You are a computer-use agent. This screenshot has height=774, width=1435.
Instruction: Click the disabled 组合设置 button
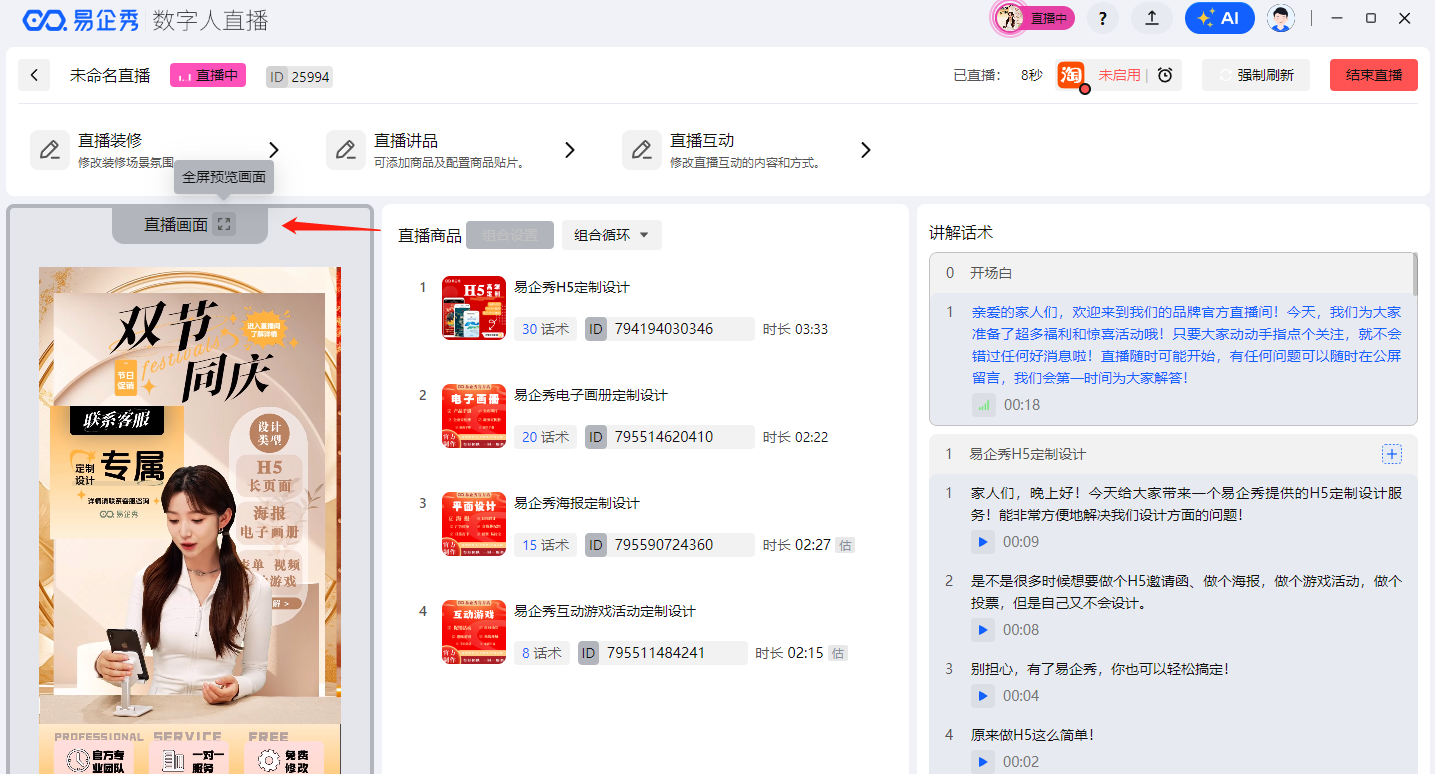510,235
